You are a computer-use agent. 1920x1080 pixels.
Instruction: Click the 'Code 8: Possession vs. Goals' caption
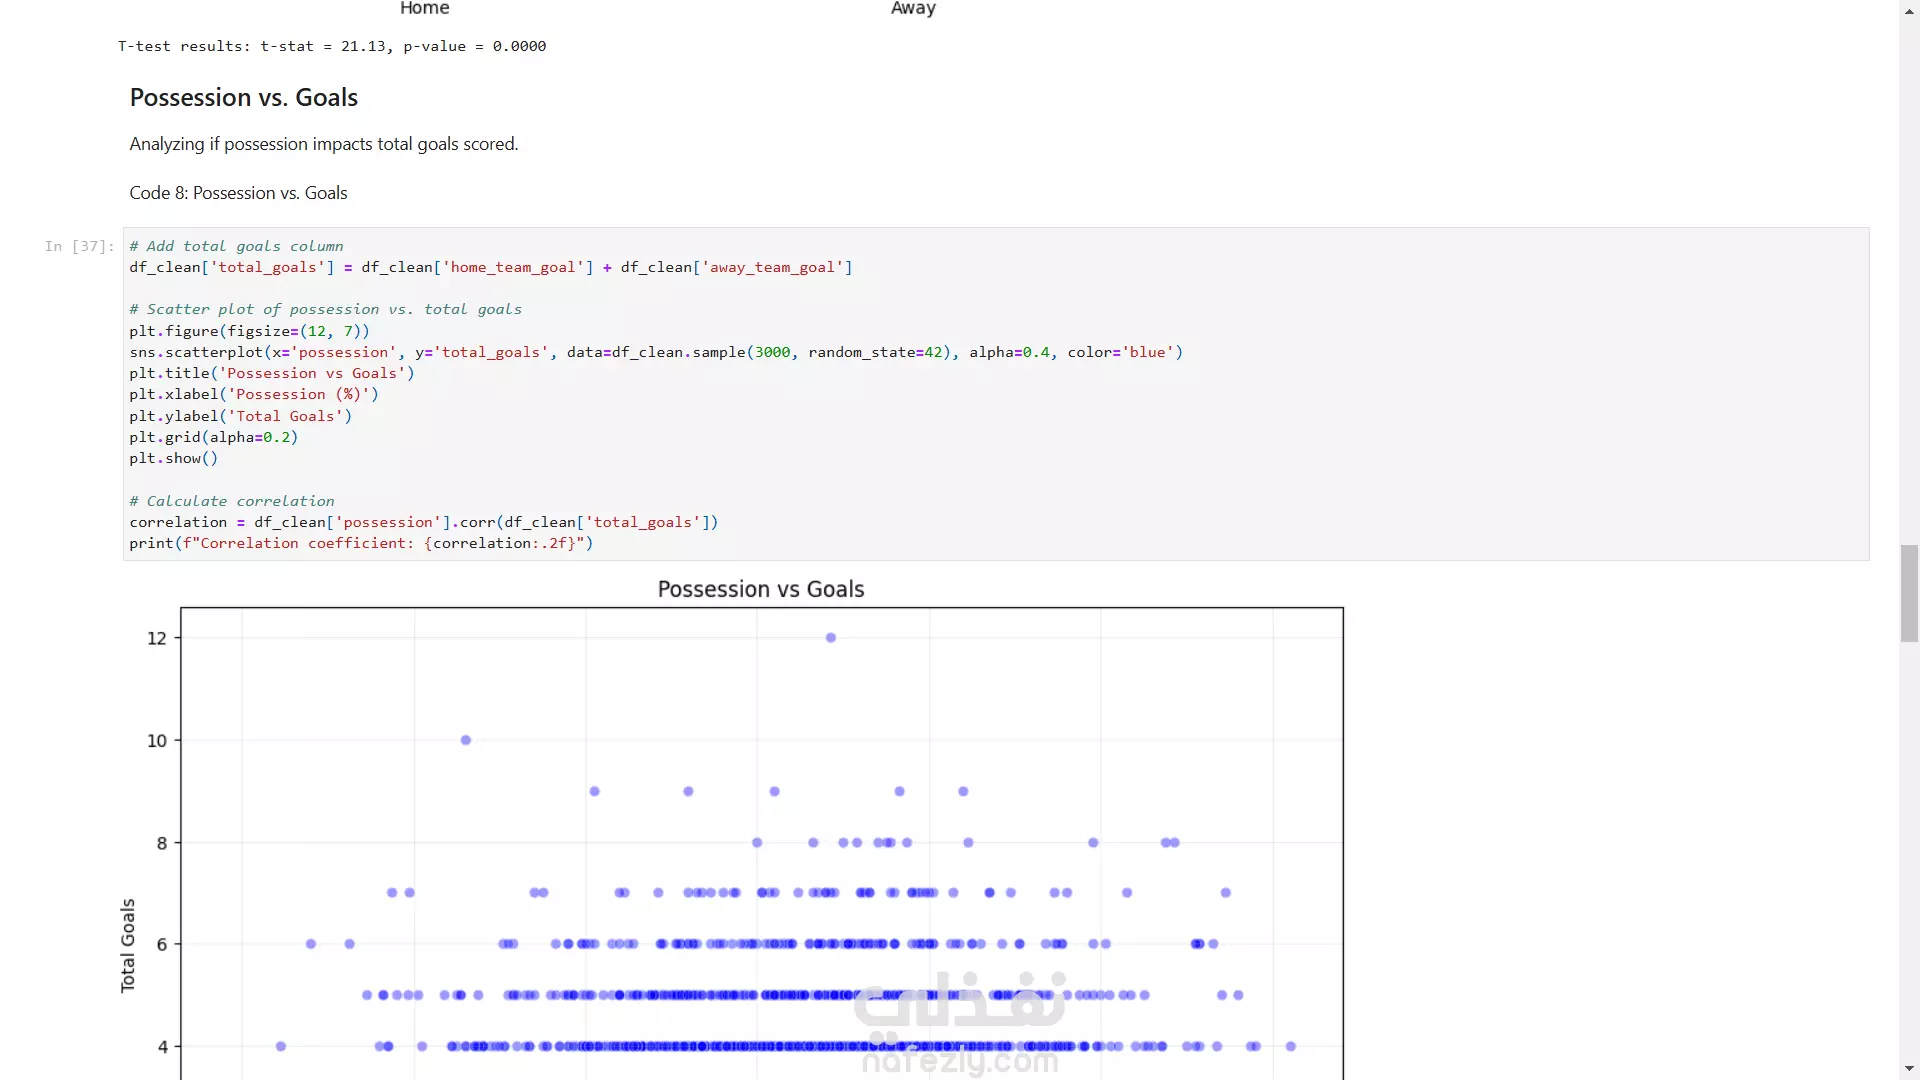(238, 193)
